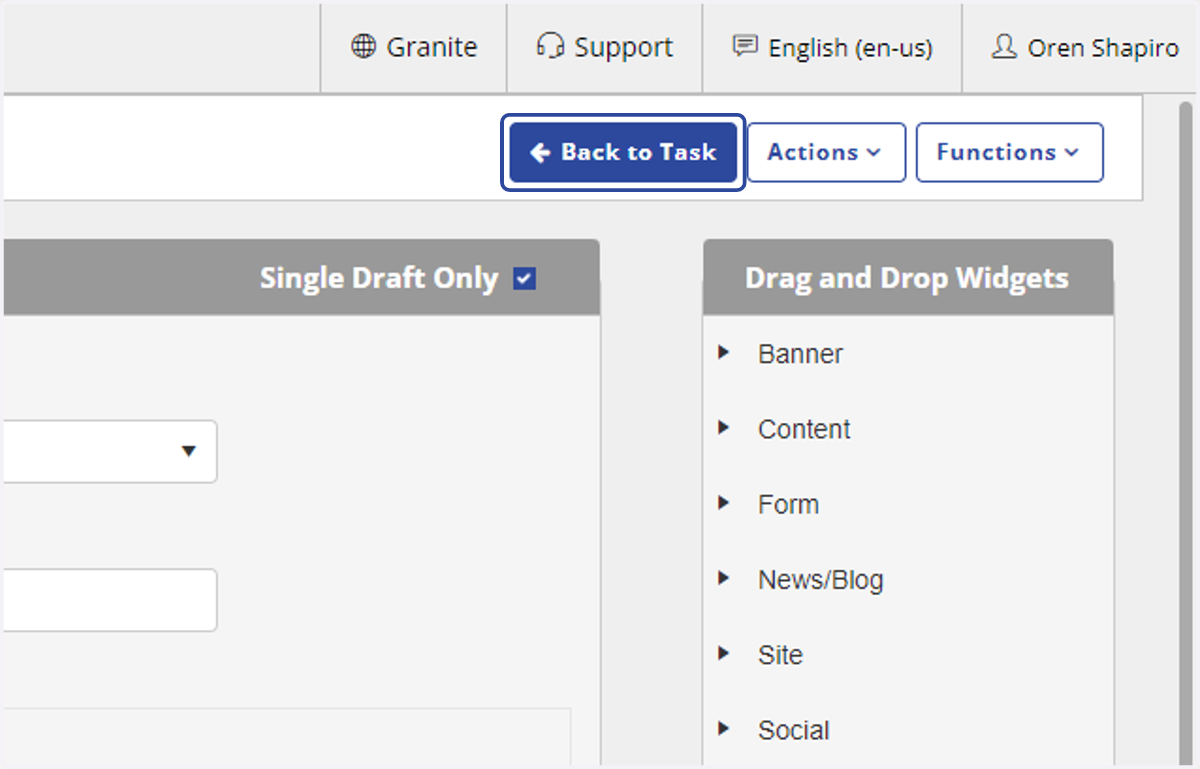Click the Content label in widgets
This screenshot has width=1200, height=769.
tap(804, 429)
